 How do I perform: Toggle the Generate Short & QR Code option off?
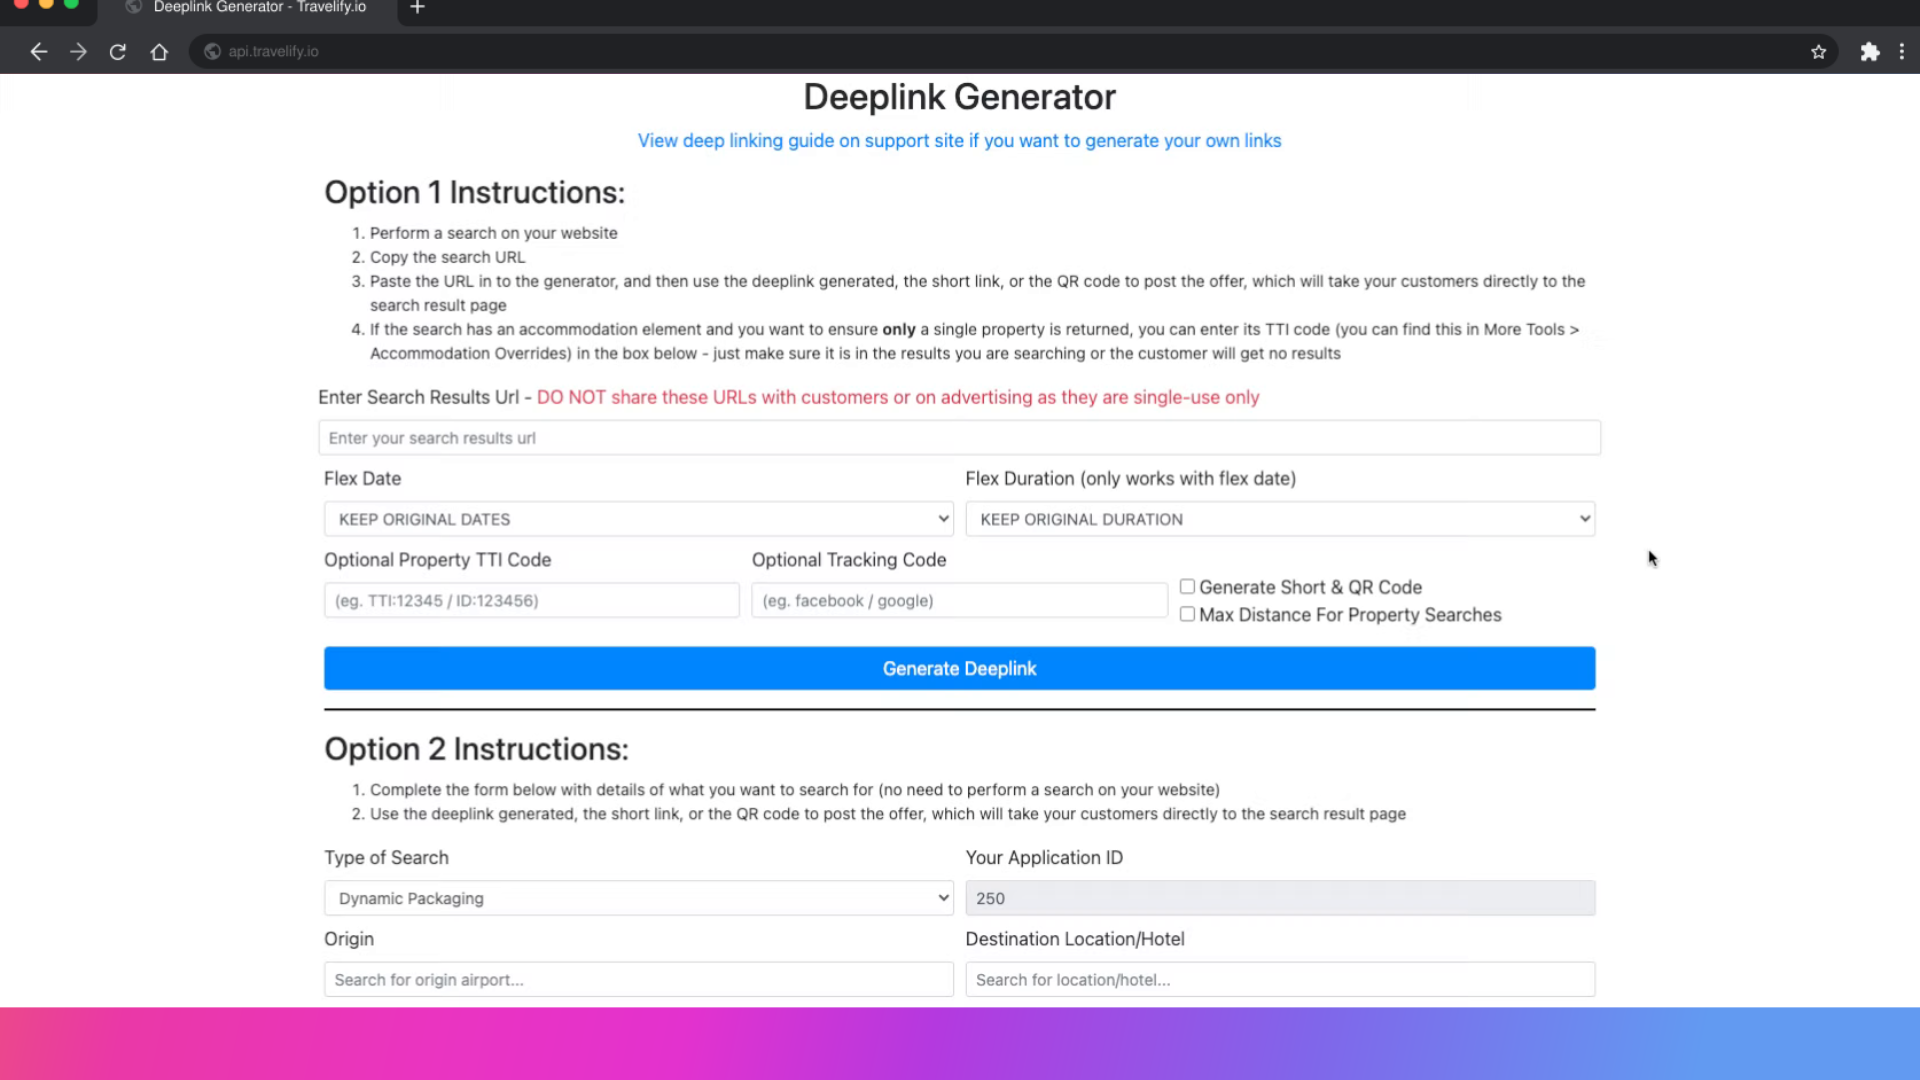[x=1186, y=586]
